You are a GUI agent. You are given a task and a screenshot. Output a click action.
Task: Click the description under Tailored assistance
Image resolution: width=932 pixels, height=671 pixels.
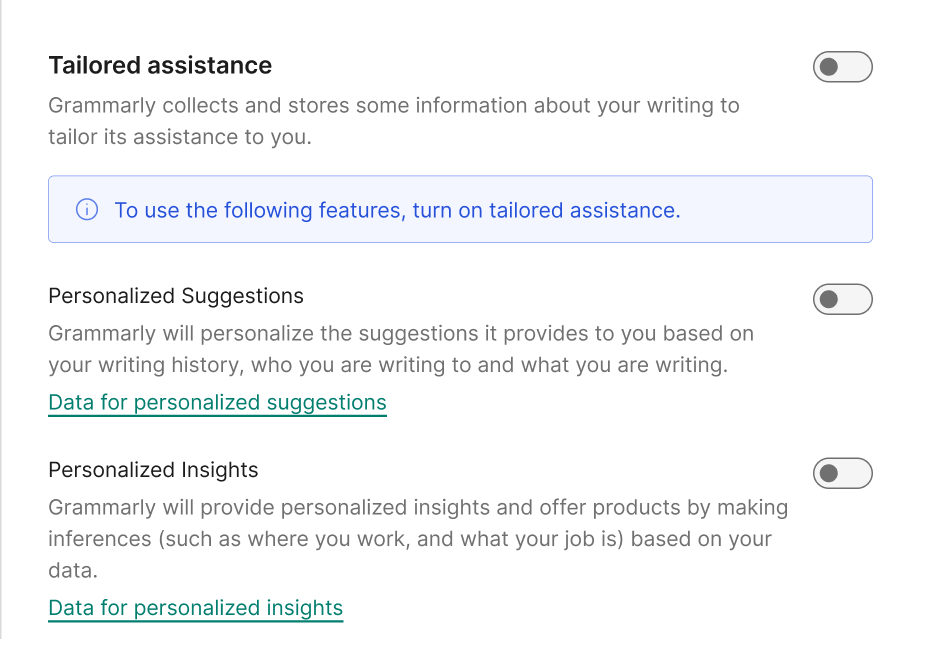click(x=394, y=120)
